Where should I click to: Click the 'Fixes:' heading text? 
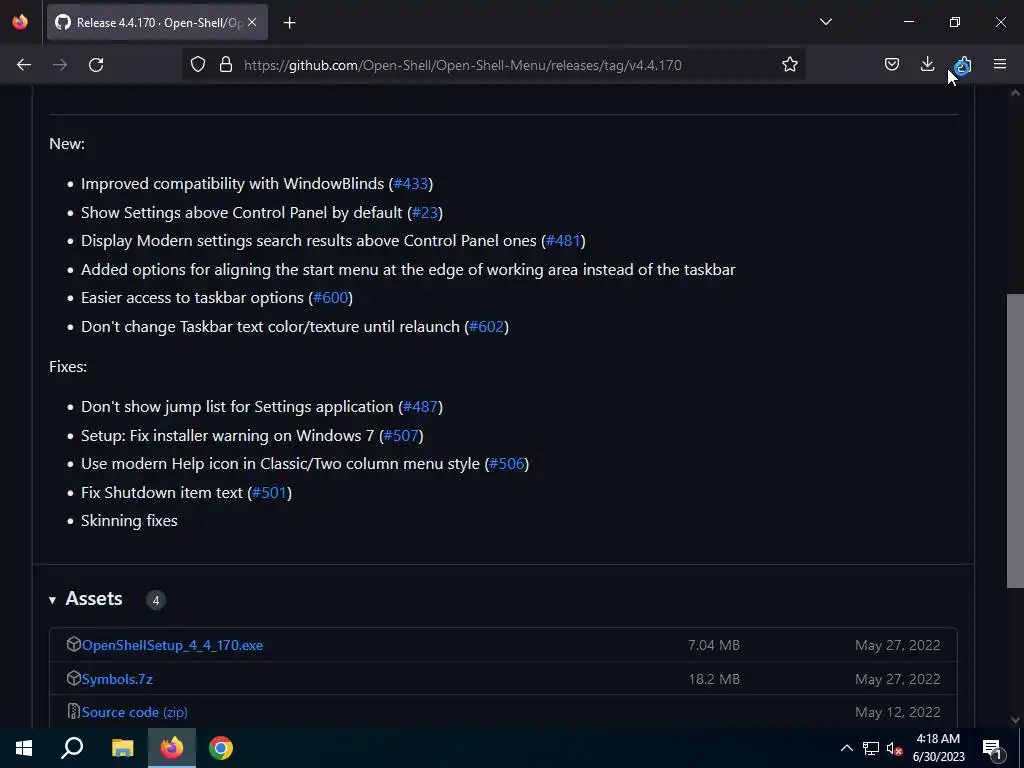(68, 366)
